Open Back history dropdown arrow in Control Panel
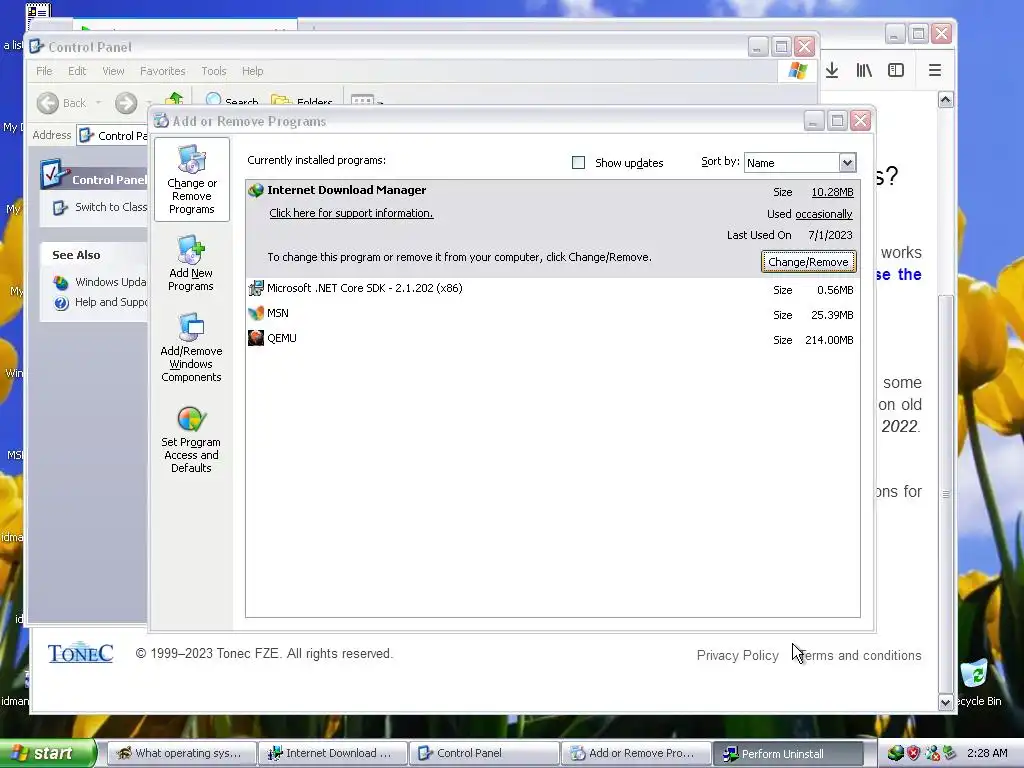This screenshot has height=768, width=1024. click(99, 103)
